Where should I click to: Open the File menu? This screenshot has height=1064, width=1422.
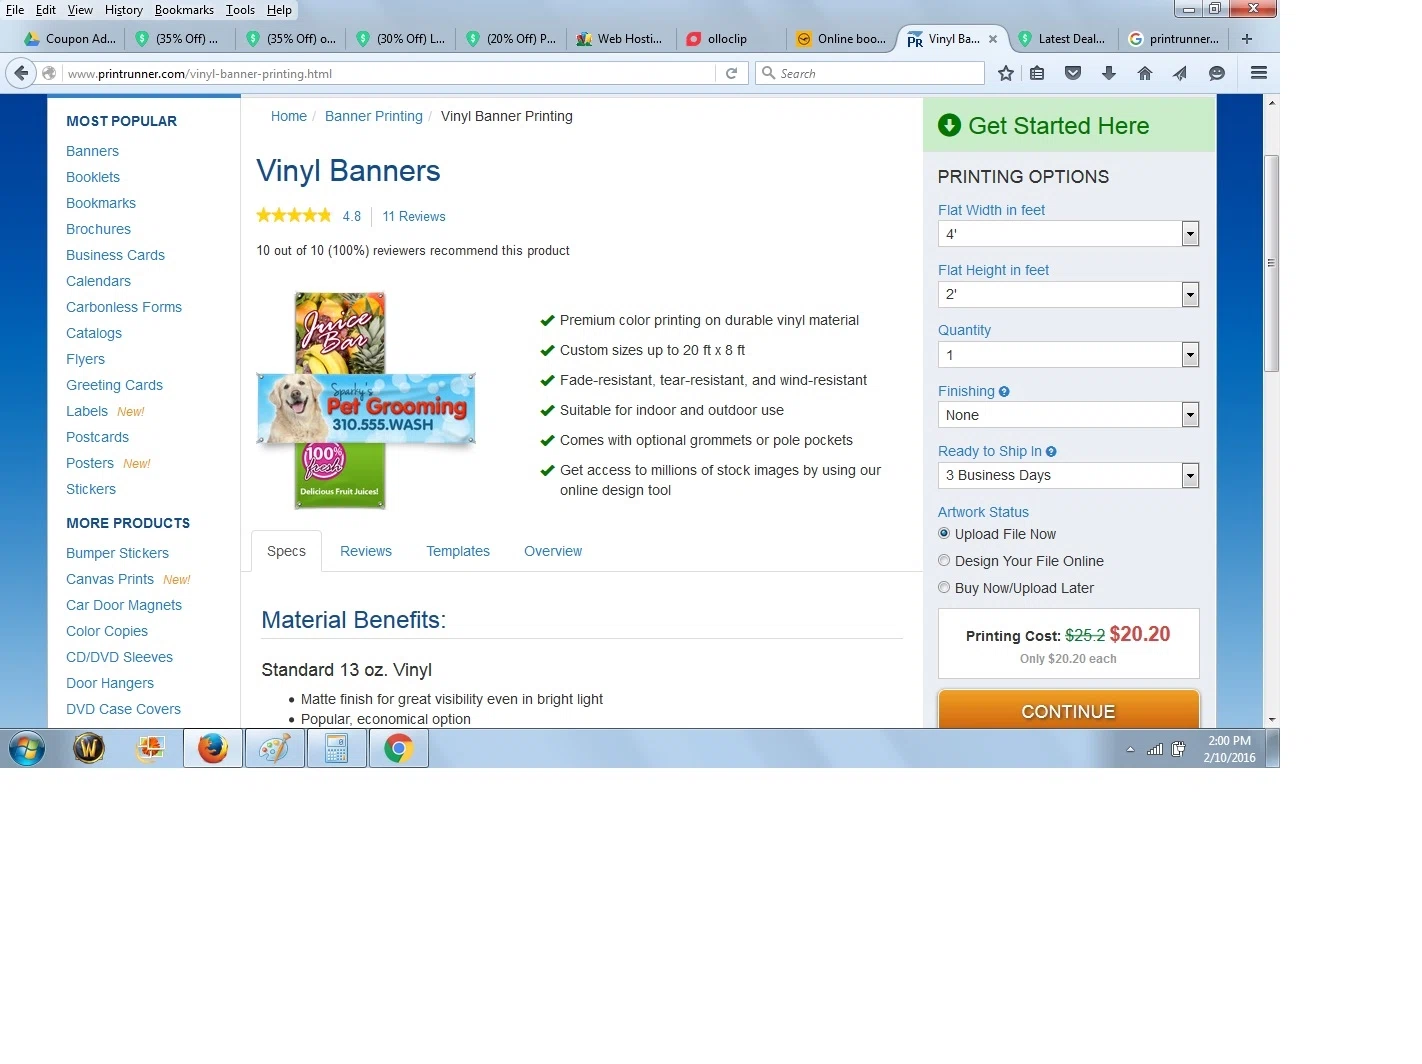tap(15, 10)
